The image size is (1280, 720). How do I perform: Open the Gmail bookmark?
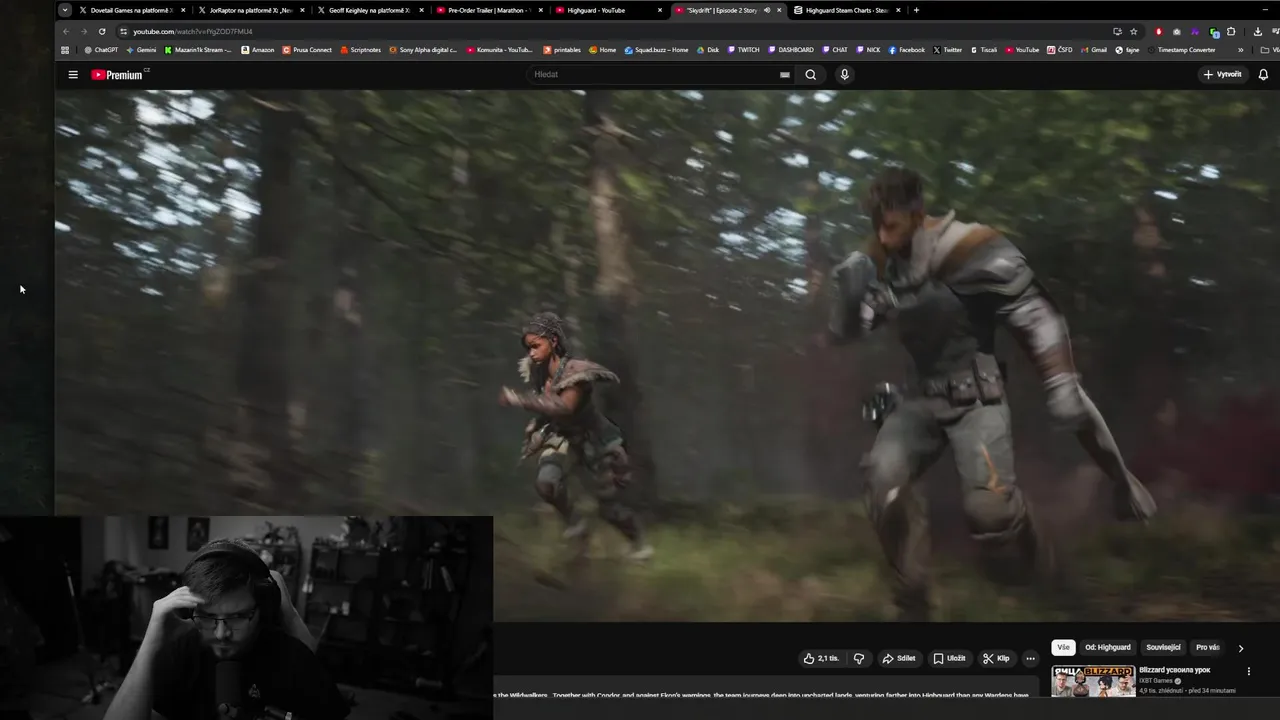(x=1094, y=50)
